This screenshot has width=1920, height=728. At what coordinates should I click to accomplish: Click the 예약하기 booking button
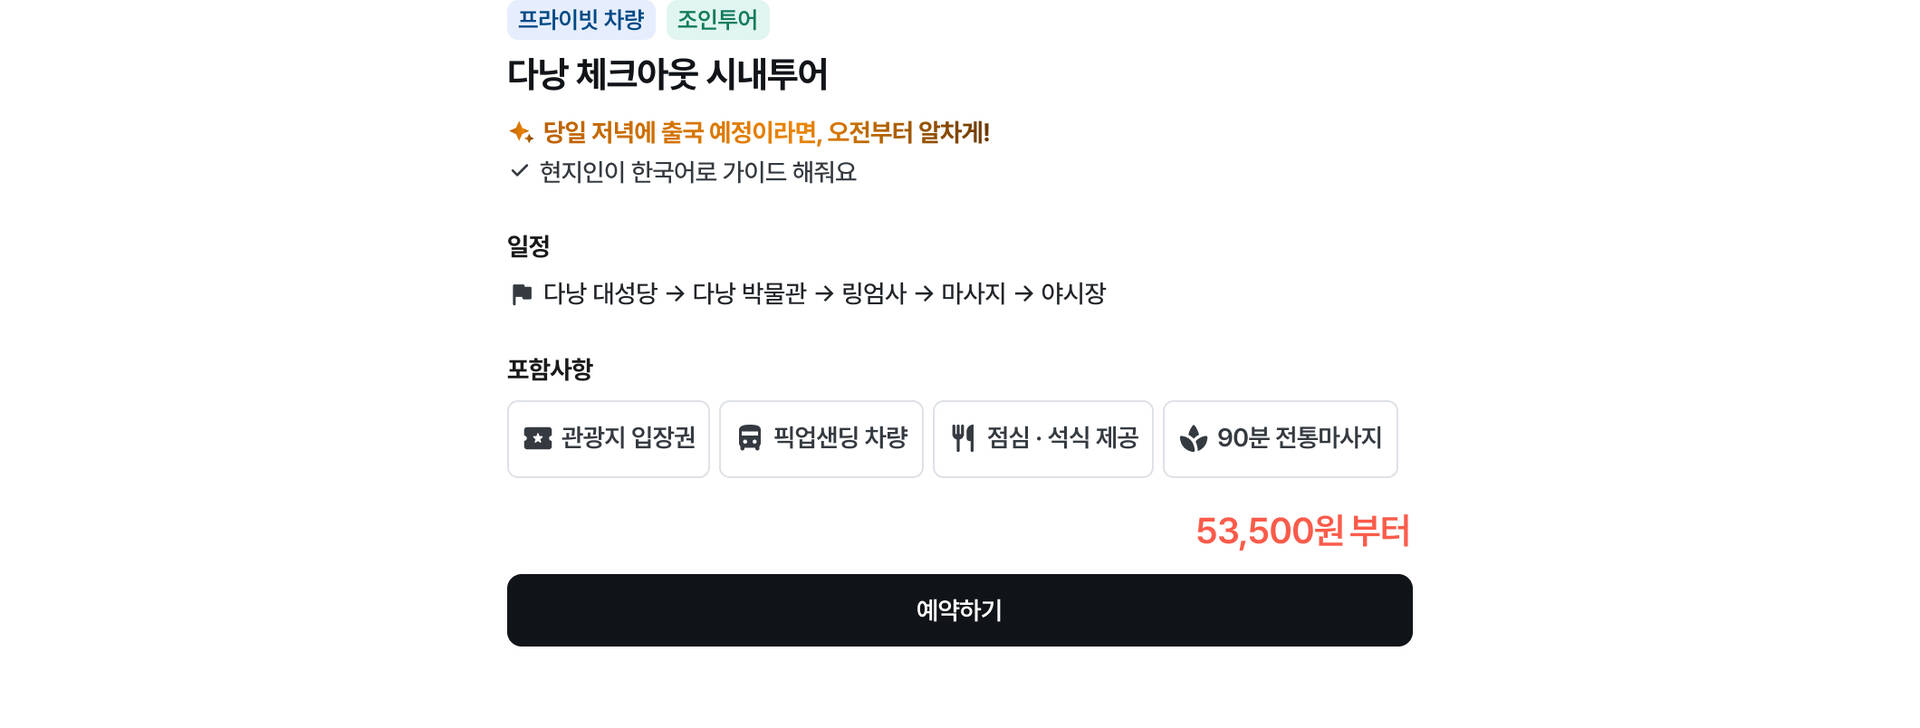960,610
